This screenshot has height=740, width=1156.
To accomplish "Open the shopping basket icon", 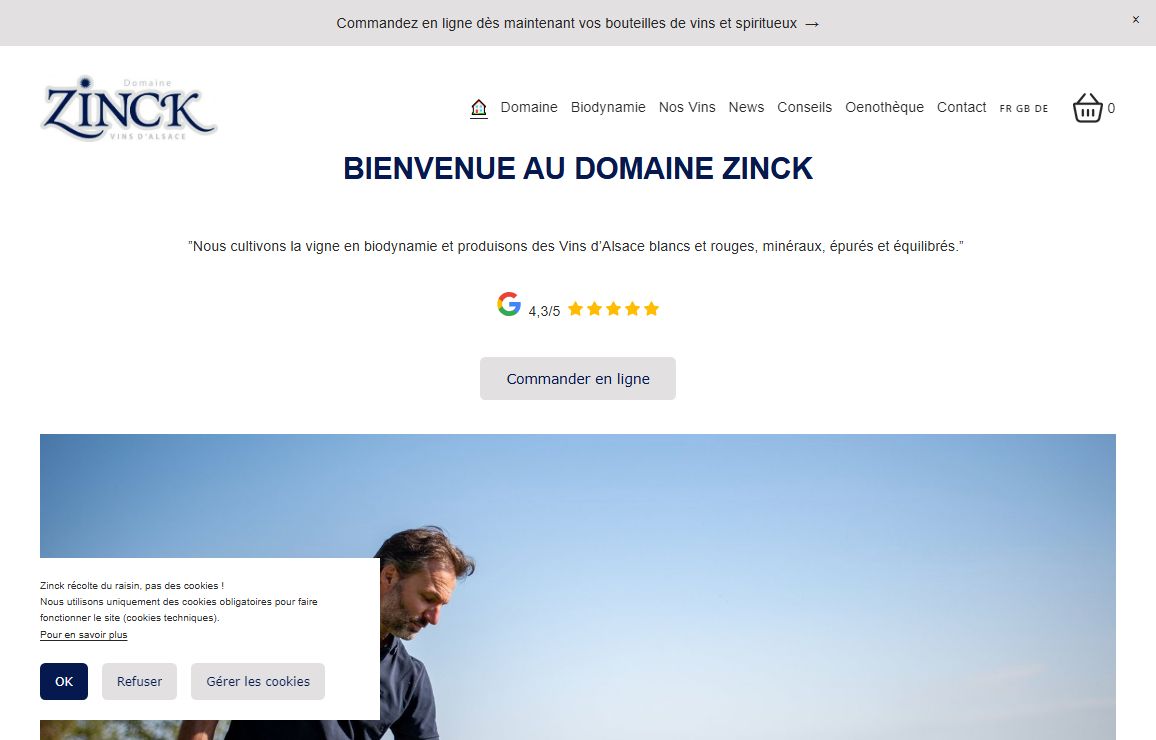I will pyautogui.click(x=1087, y=108).
